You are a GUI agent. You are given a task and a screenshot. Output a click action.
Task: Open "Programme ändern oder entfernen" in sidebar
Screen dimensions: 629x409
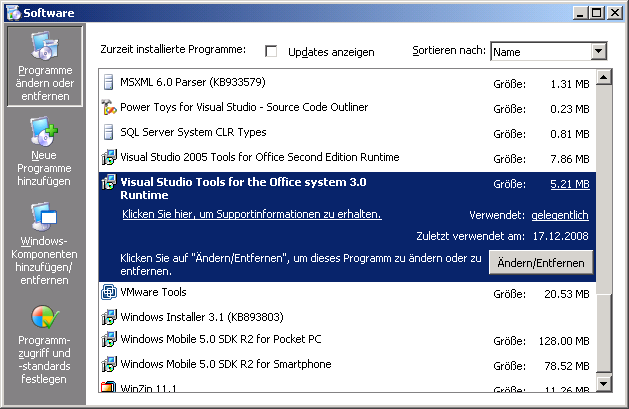(45, 65)
